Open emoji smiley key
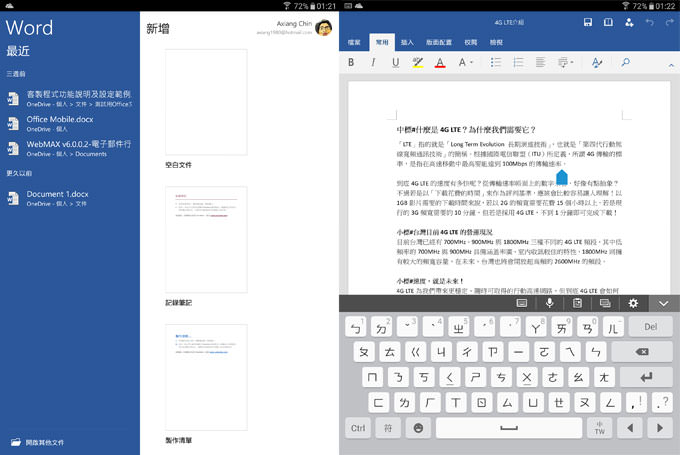Image resolution: width=680 pixels, height=455 pixels. 418,428
